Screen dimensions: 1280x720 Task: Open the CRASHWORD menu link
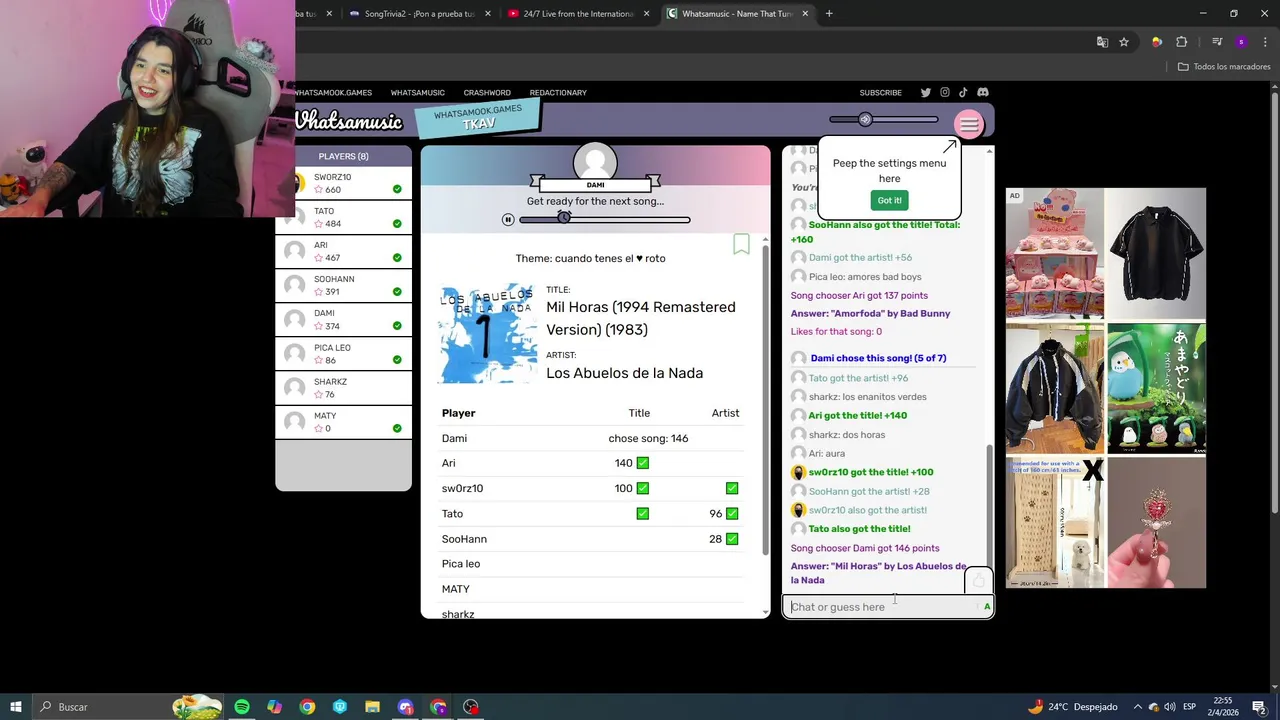click(487, 93)
